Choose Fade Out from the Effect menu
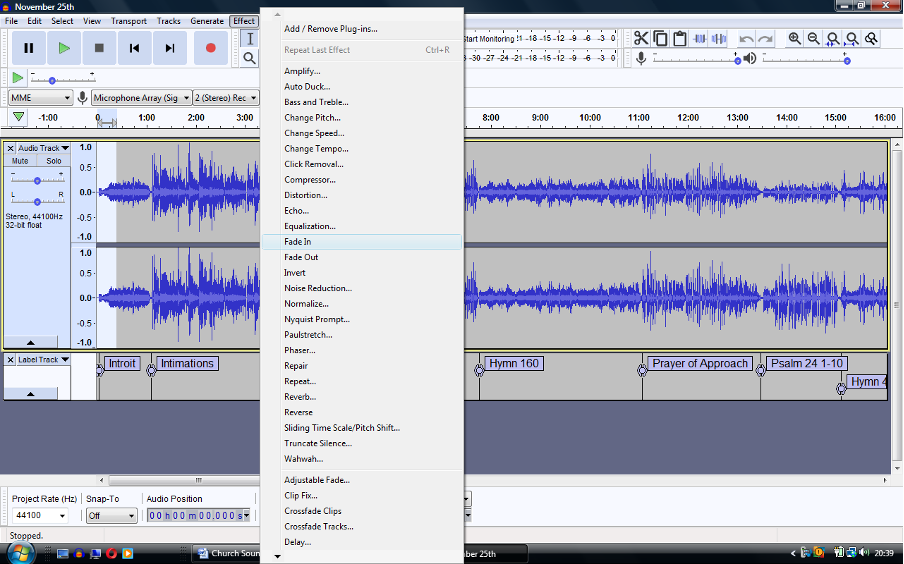The image size is (904, 564). 362,257
